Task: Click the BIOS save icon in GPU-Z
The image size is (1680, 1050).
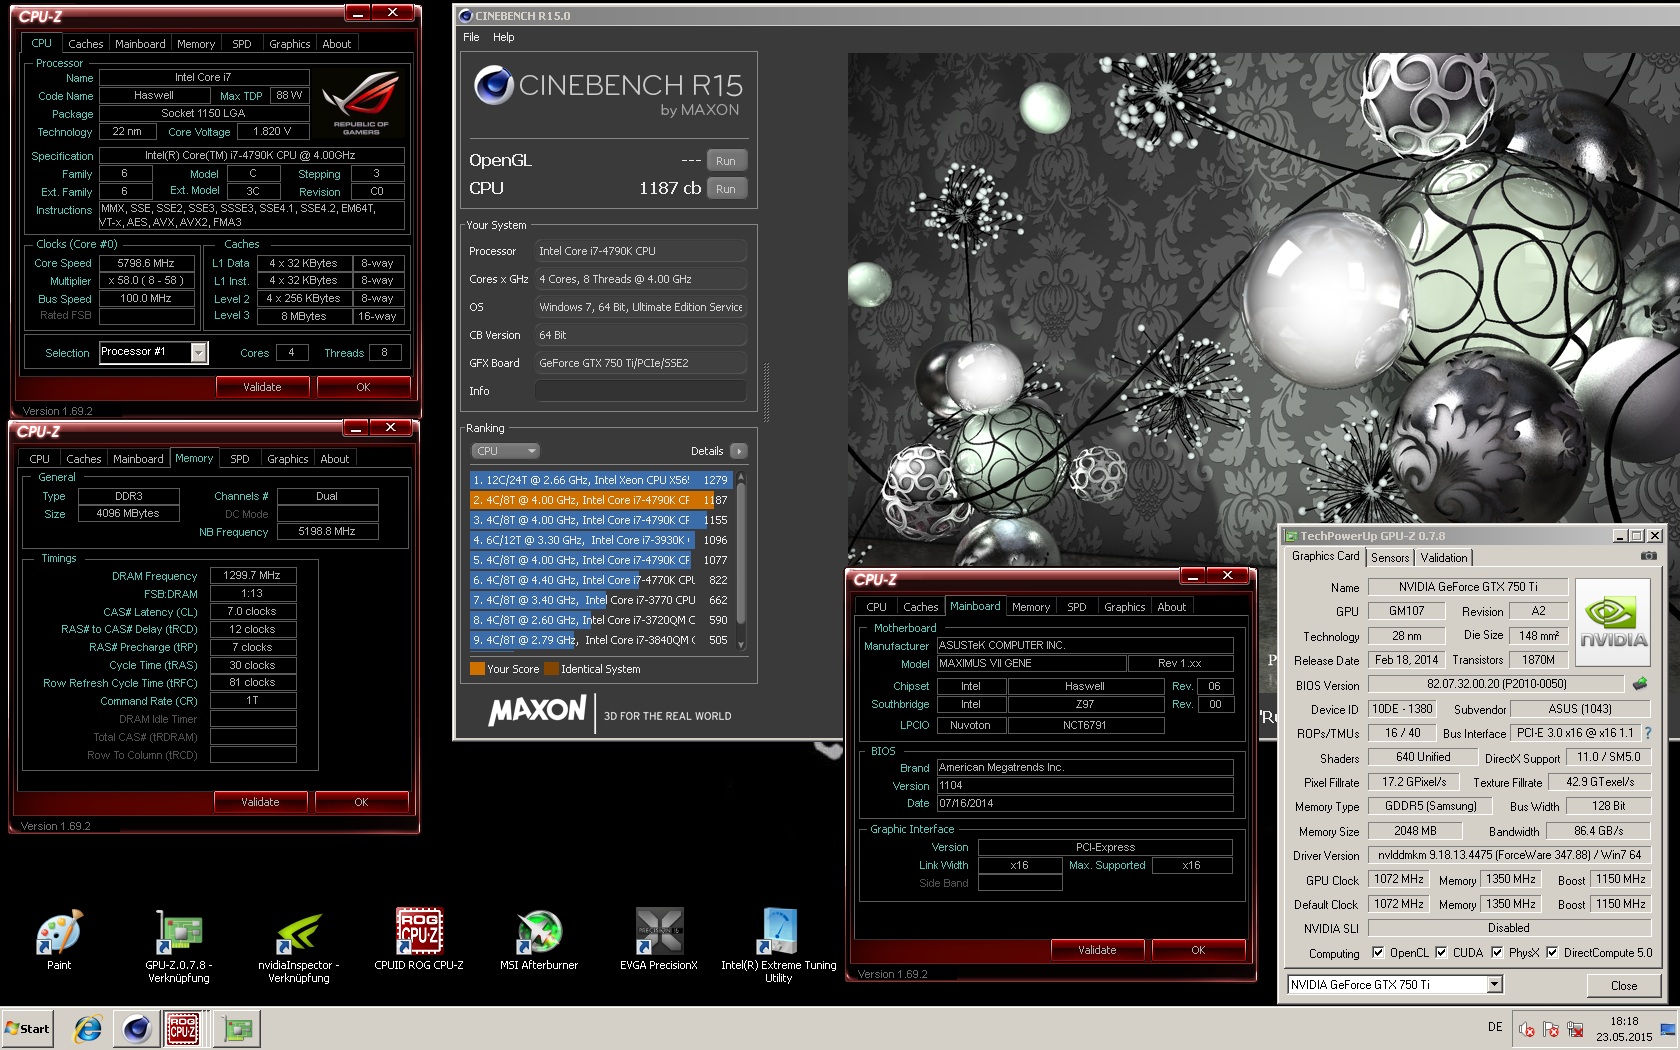Action: 1640,684
